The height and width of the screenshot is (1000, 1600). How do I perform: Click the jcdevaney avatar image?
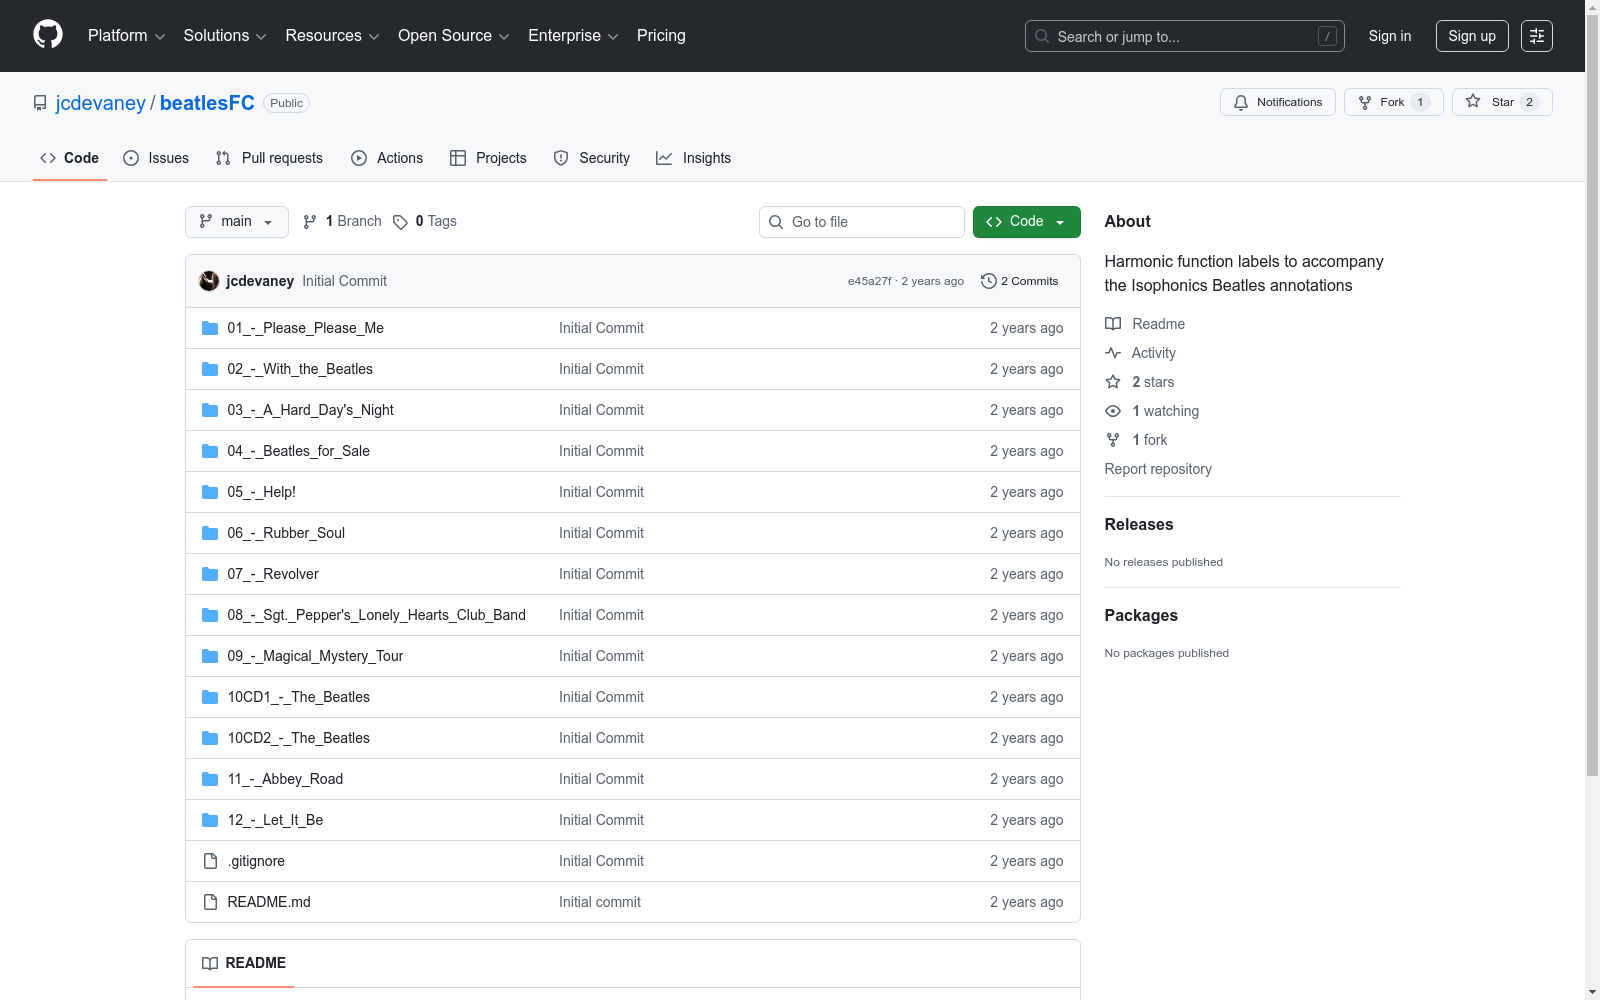pyautogui.click(x=209, y=281)
